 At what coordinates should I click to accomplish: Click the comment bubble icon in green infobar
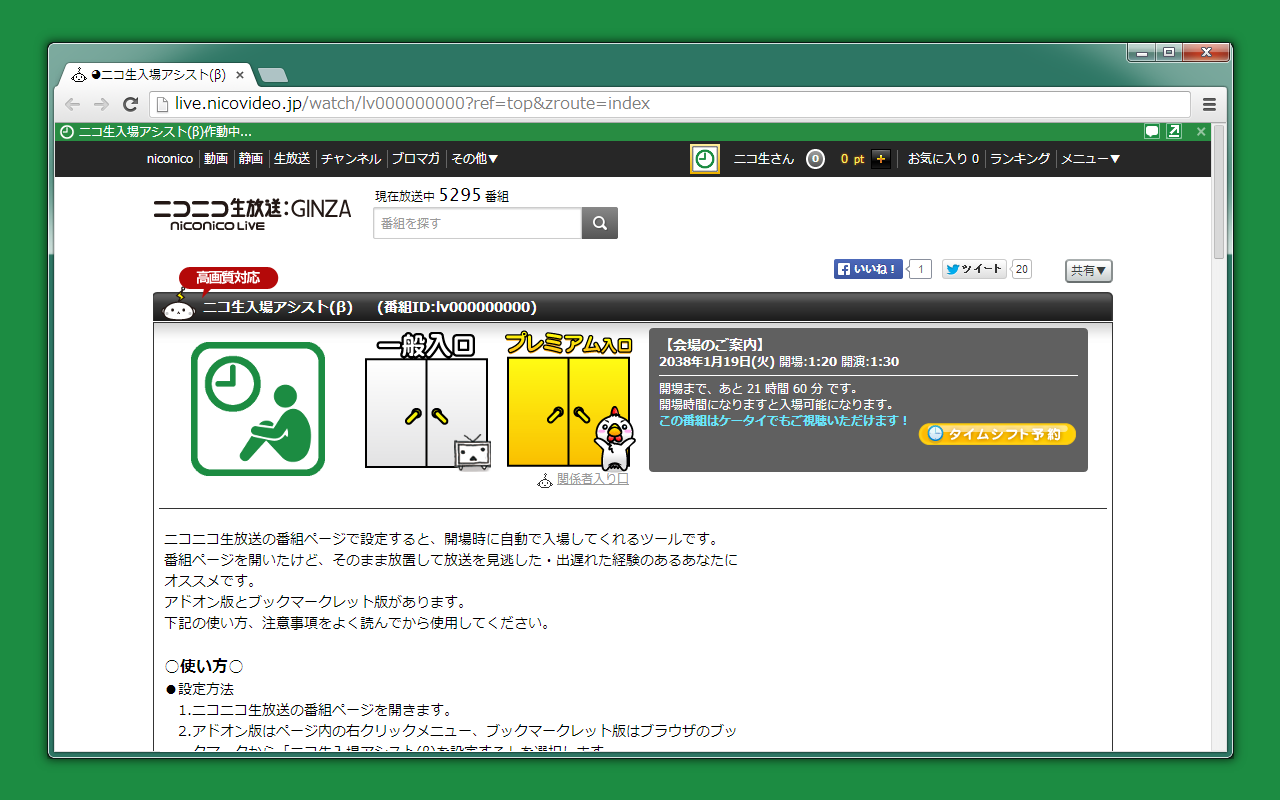coord(1152,131)
